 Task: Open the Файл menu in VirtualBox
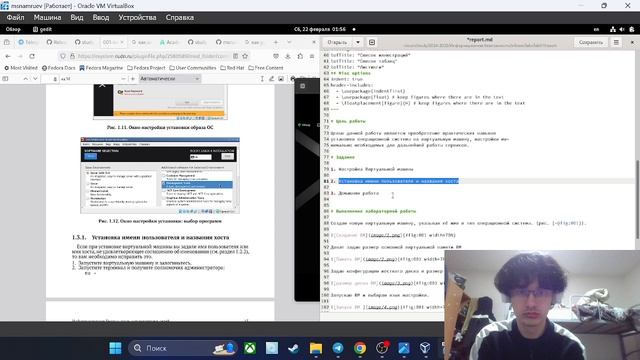tap(15, 18)
